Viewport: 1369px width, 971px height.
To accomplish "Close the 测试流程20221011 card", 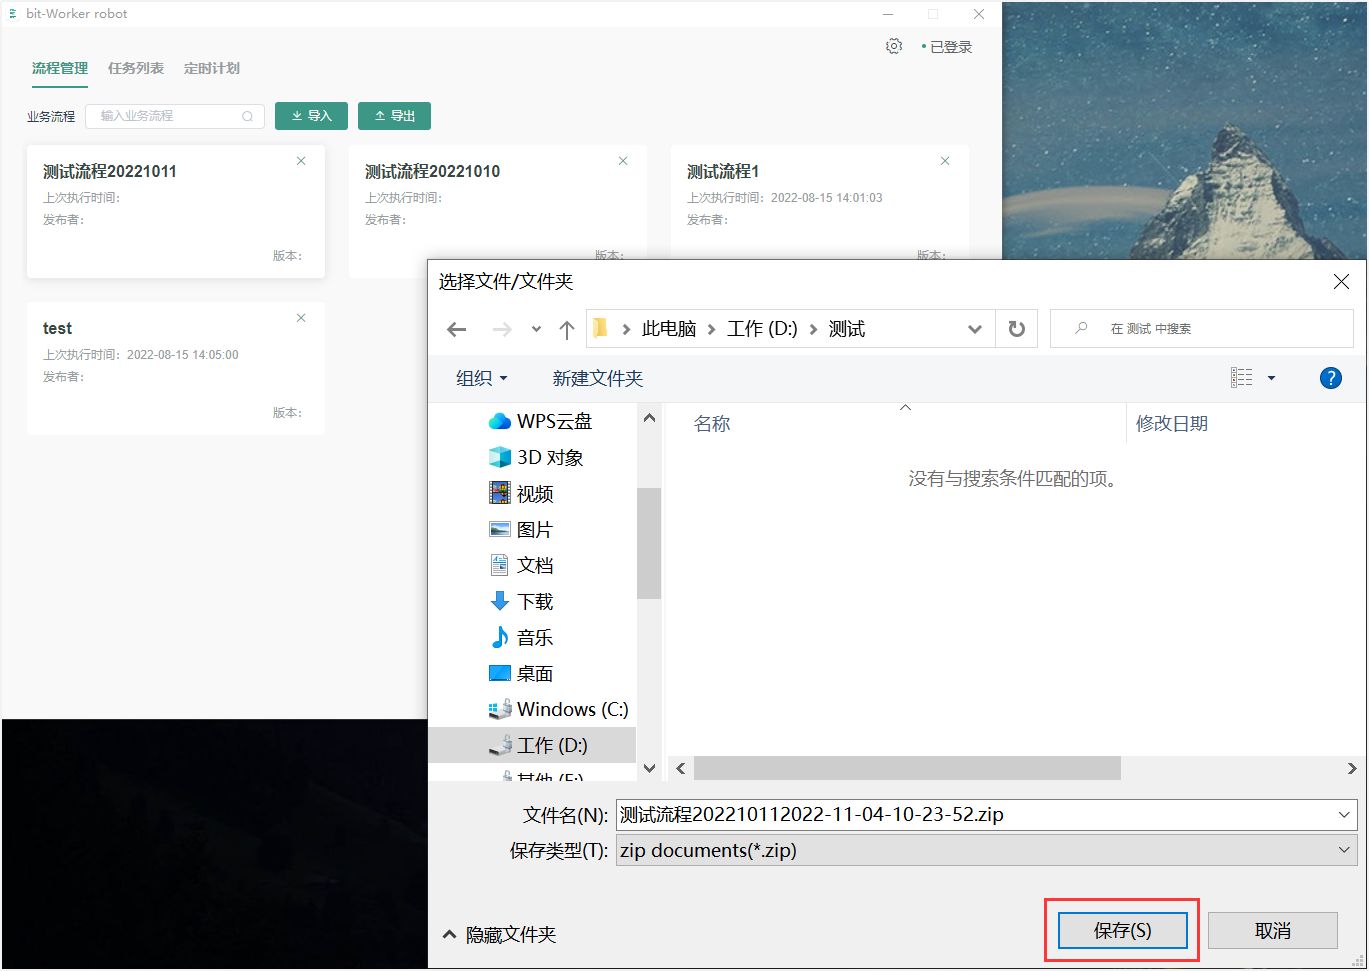I will tap(301, 161).
